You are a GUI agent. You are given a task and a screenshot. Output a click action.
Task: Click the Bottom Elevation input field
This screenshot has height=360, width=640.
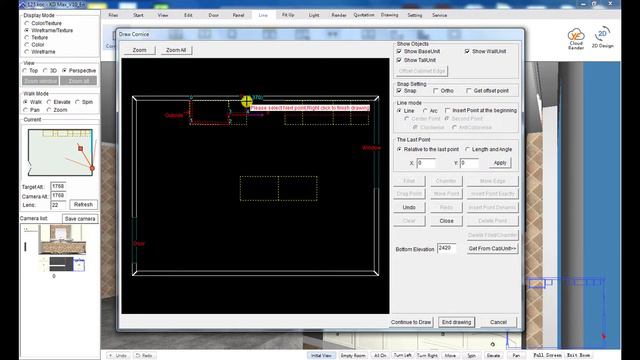point(446,248)
